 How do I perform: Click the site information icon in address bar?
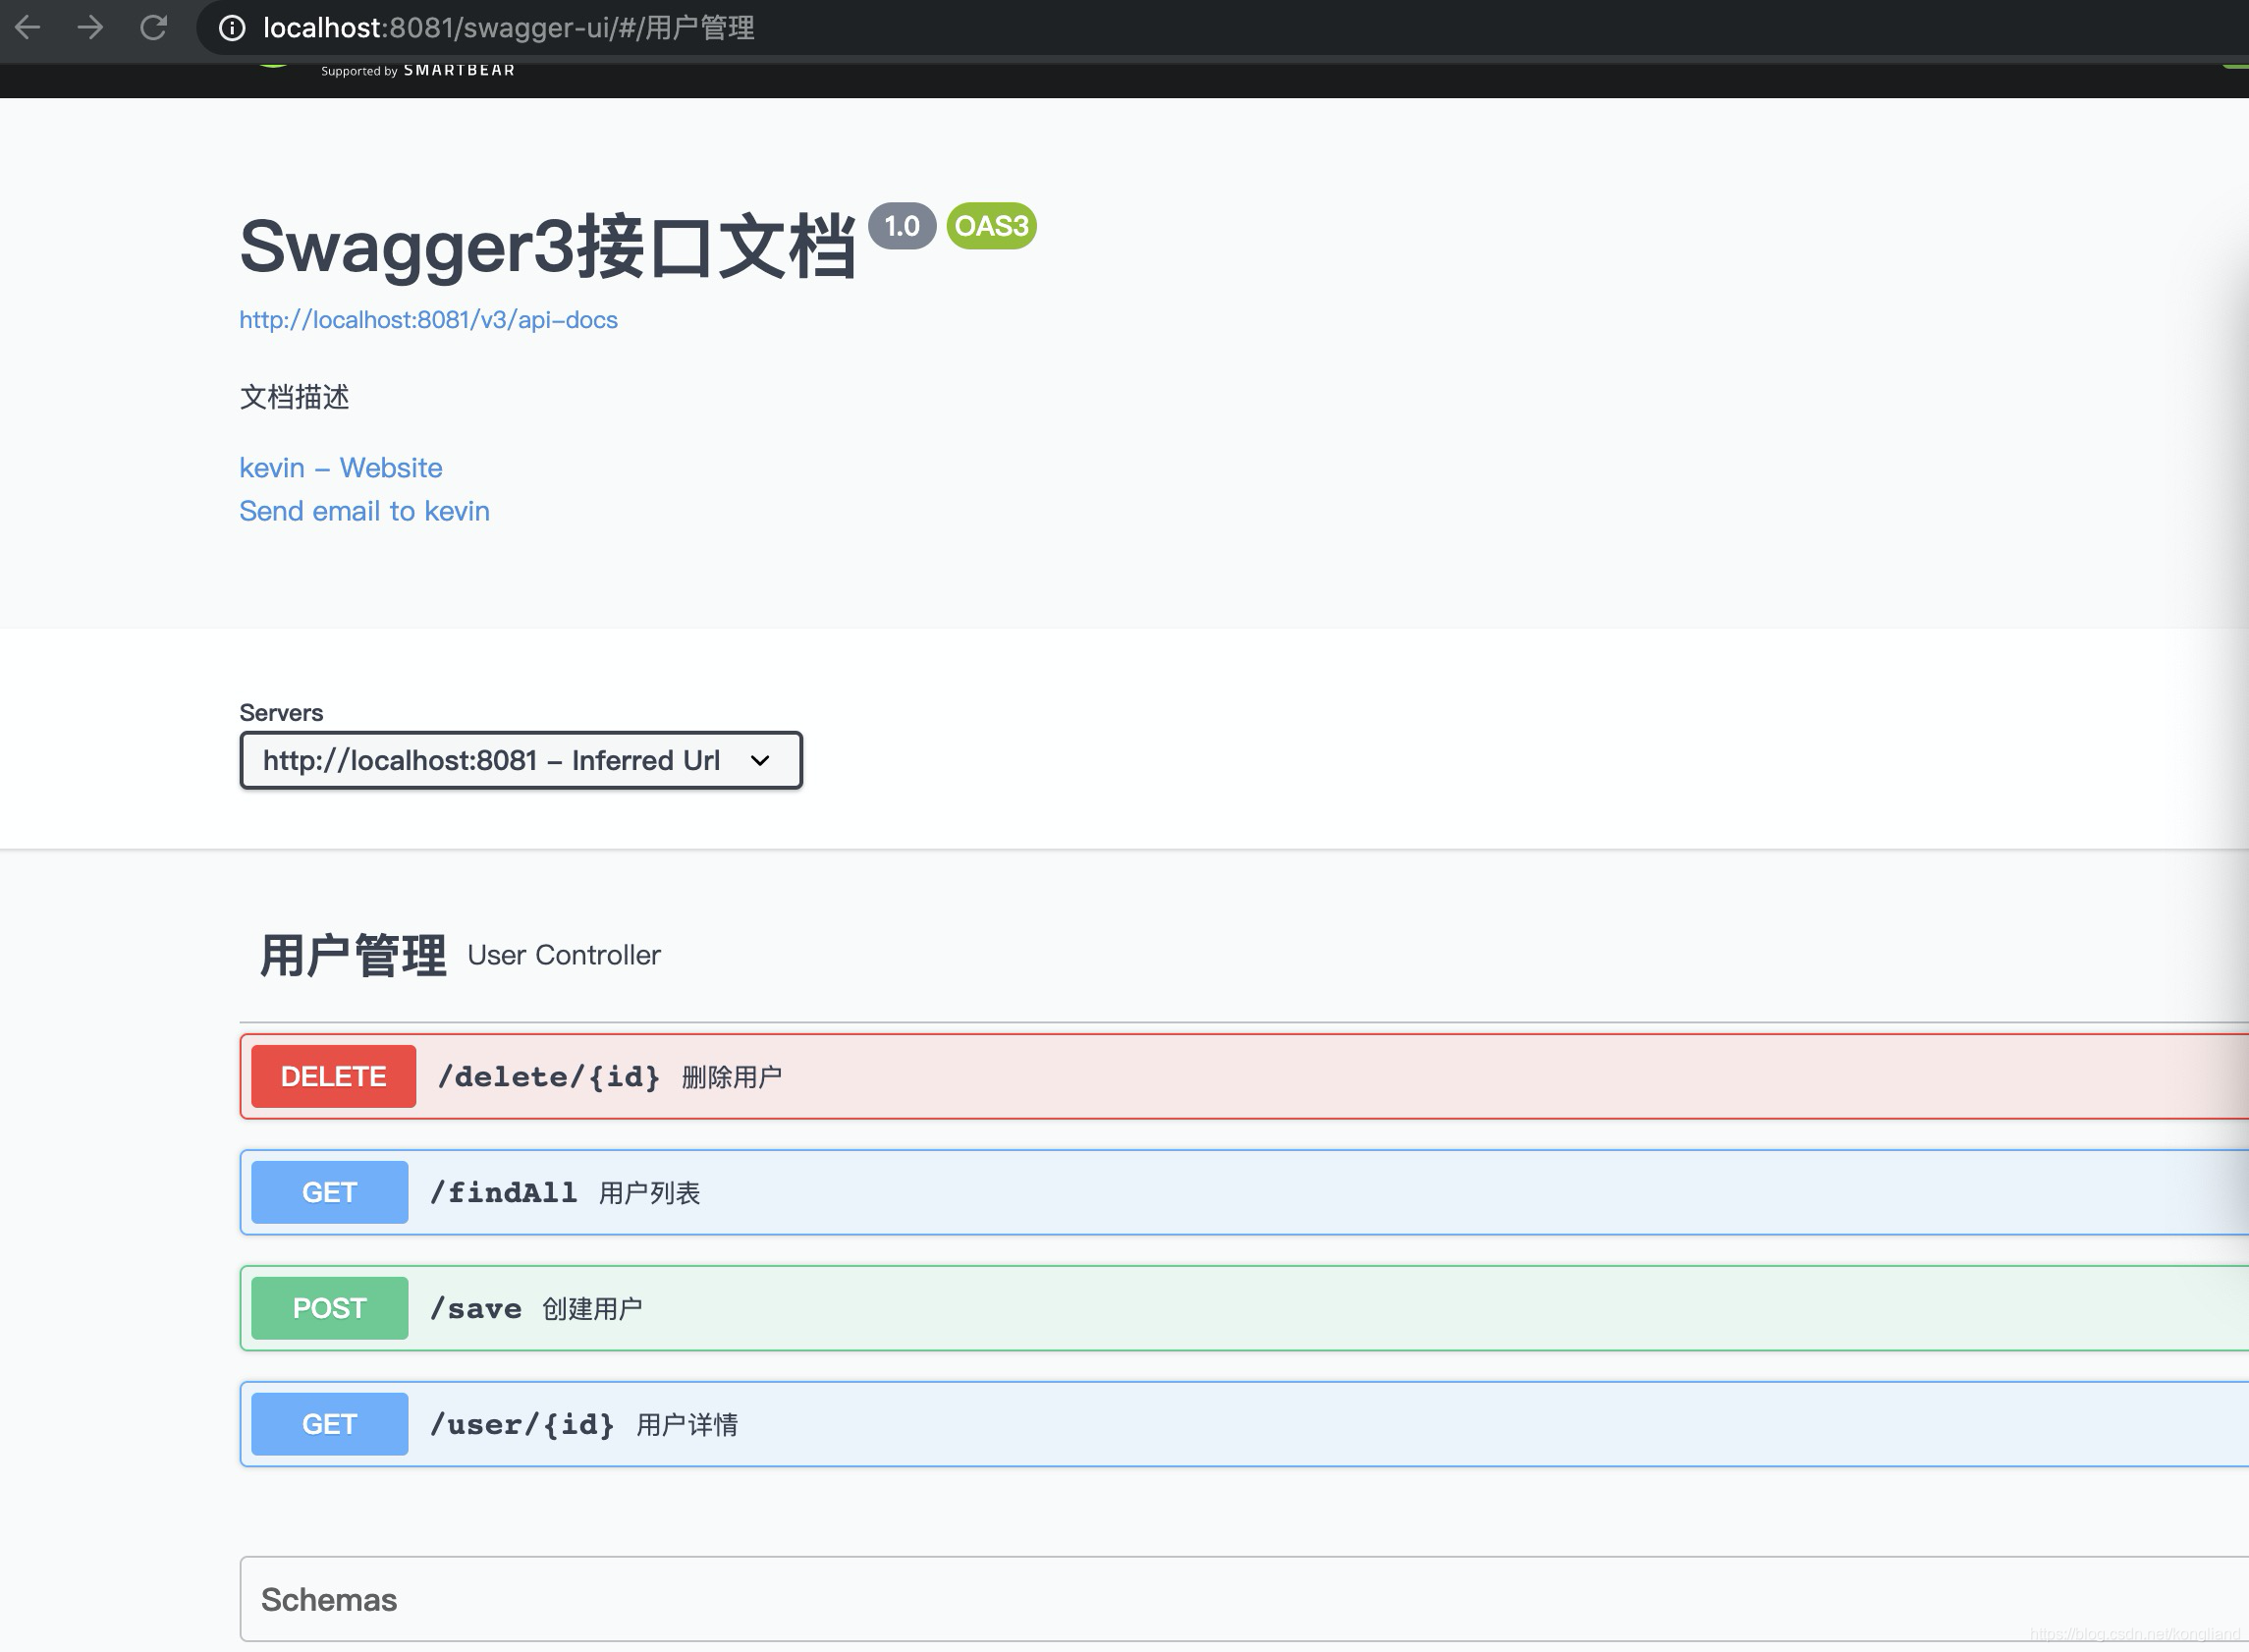(x=231, y=28)
